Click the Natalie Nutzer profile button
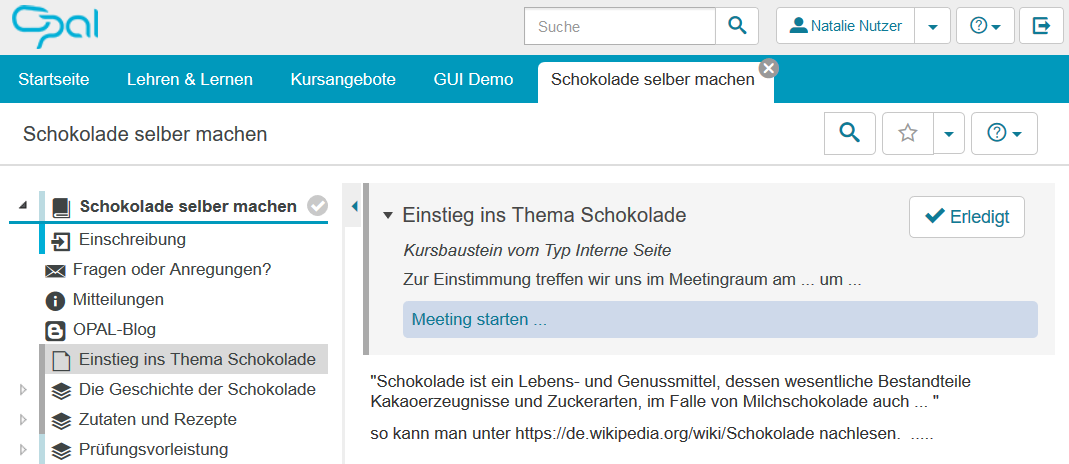The image size is (1069, 464). tap(845, 26)
